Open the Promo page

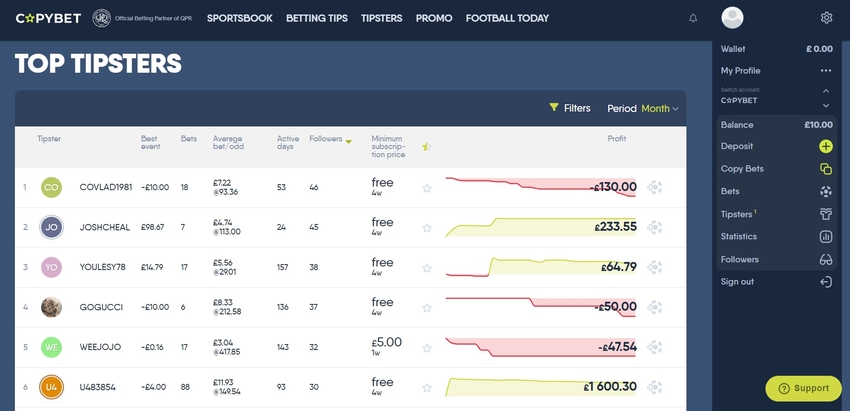click(434, 18)
